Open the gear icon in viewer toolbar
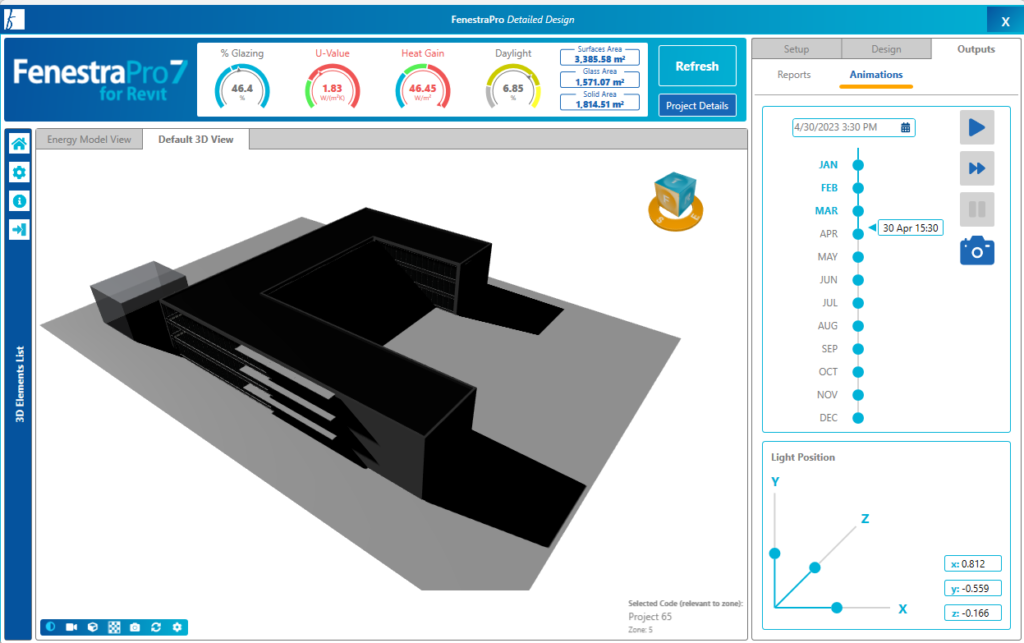Viewport: 1024px width, 643px height. (x=177, y=627)
